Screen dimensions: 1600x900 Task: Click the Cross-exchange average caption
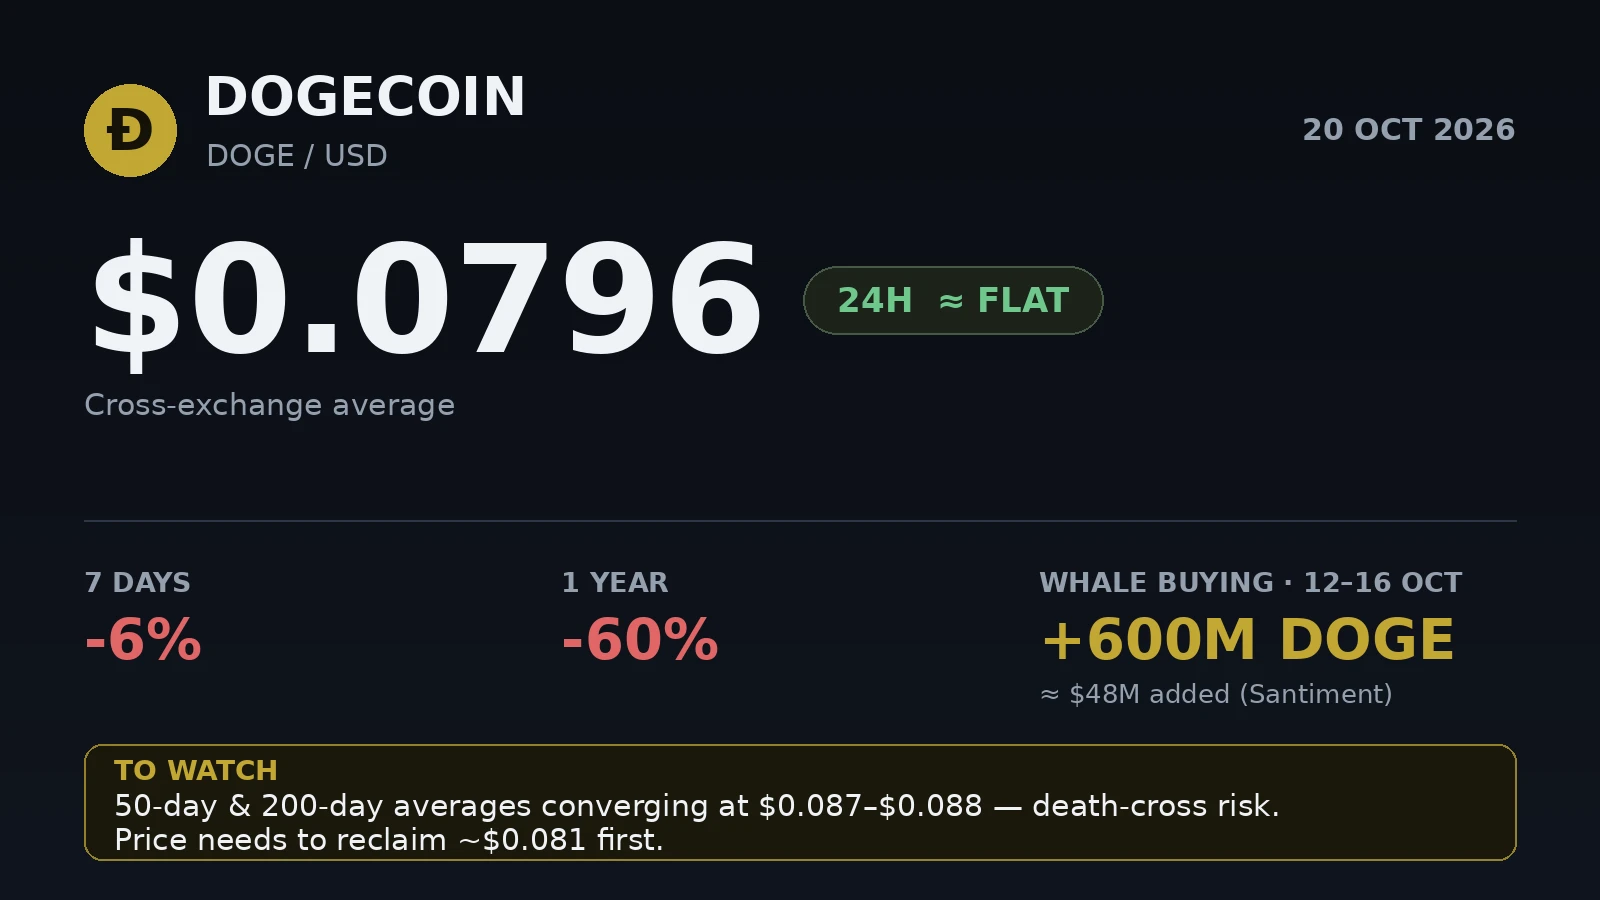(x=269, y=405)
